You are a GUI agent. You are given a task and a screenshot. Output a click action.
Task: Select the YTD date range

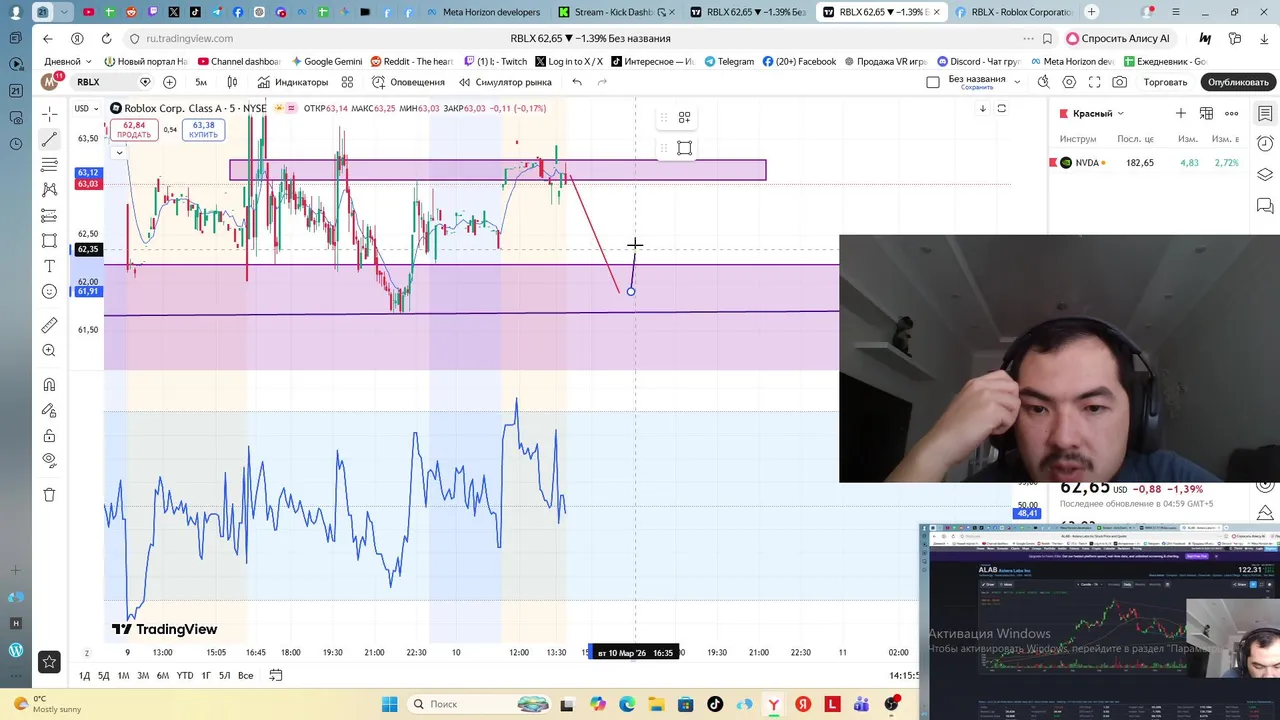click(185, 676)
